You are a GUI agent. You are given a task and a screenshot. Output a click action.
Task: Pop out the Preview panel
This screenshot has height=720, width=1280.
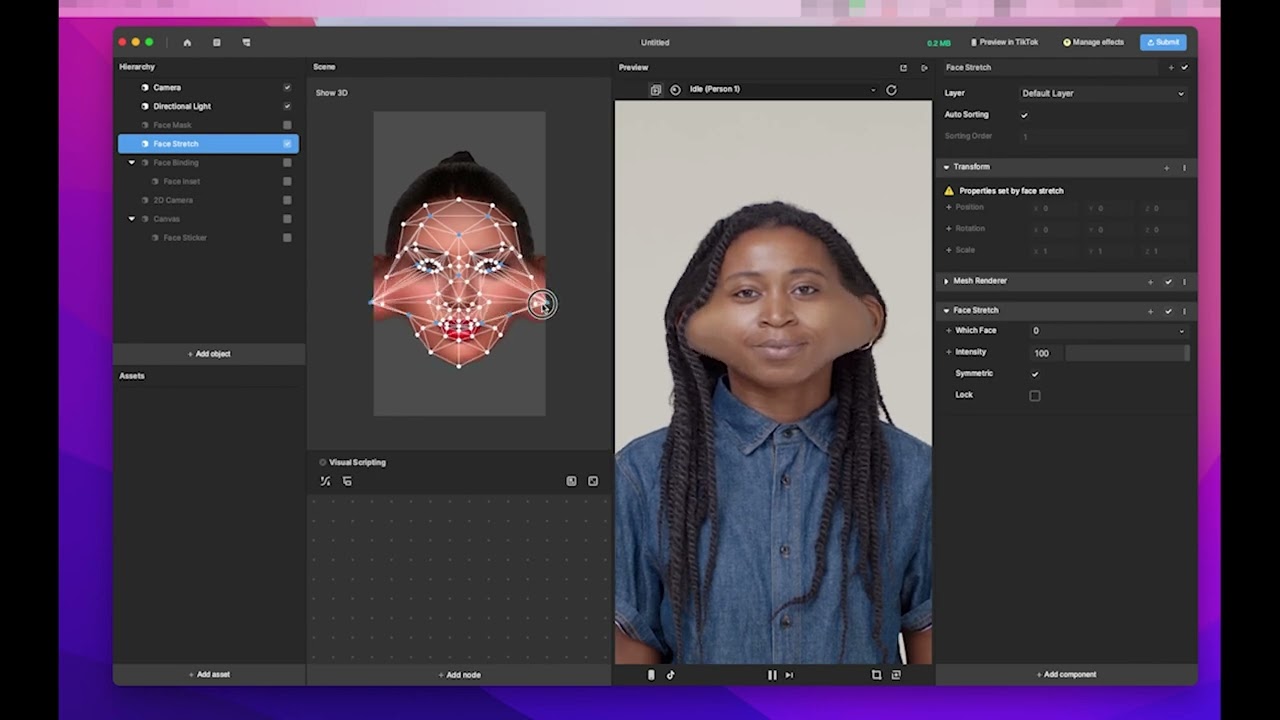tap(903, 68)
